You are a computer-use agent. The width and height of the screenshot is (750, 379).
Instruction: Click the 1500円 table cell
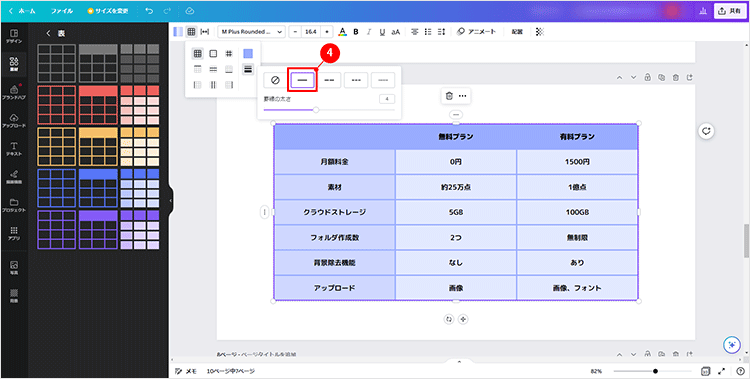pos(577,162)
